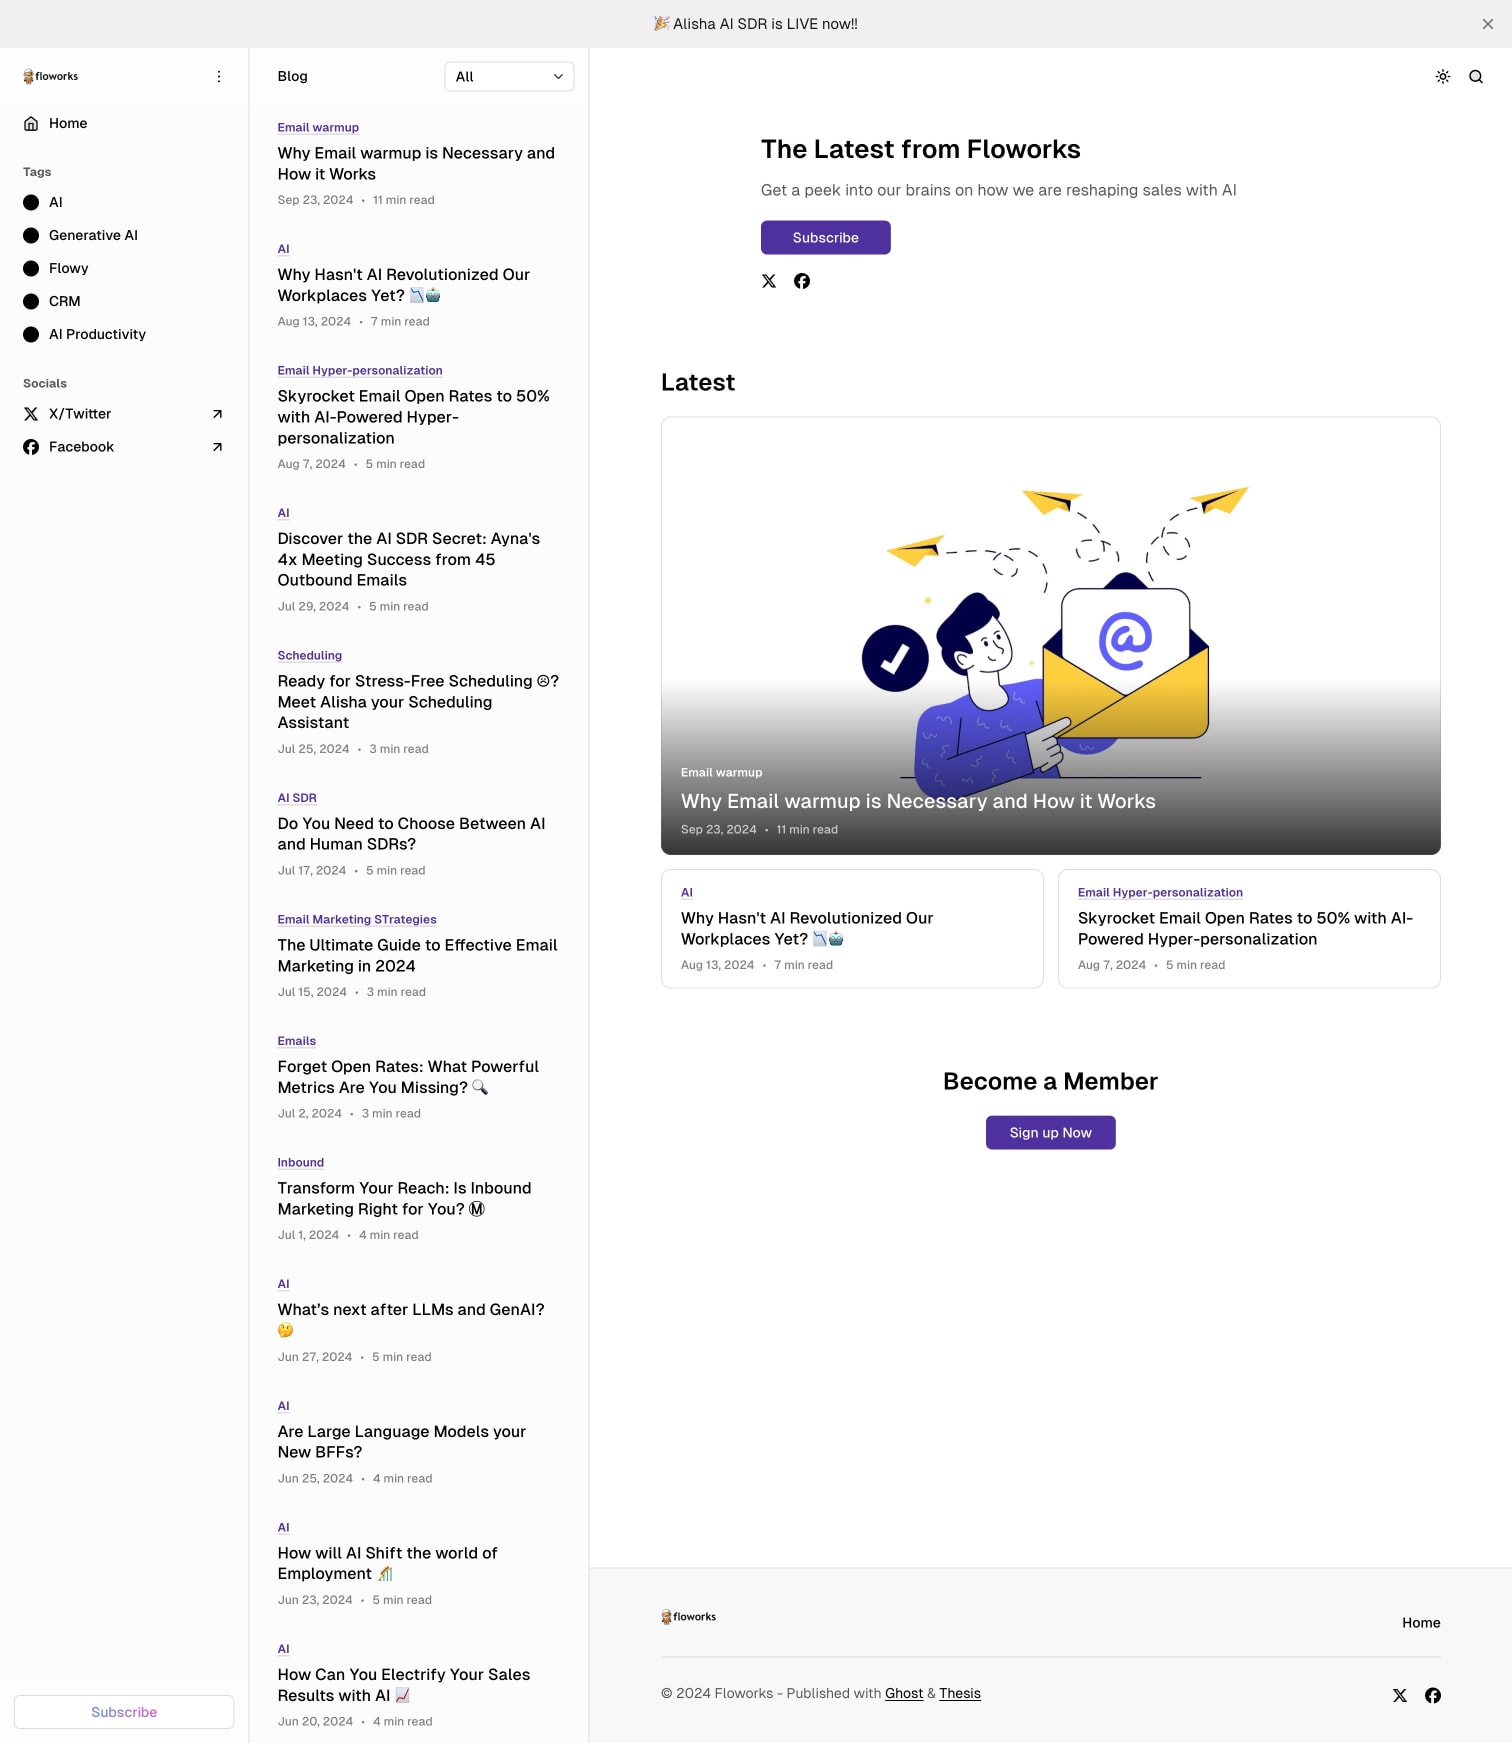Image resolution: width=1512 pixels, height=1743 pixels.
Task: Click the Facebook logo in Socials sidebar
Action: pyautogui.click(x=31, y=447)
